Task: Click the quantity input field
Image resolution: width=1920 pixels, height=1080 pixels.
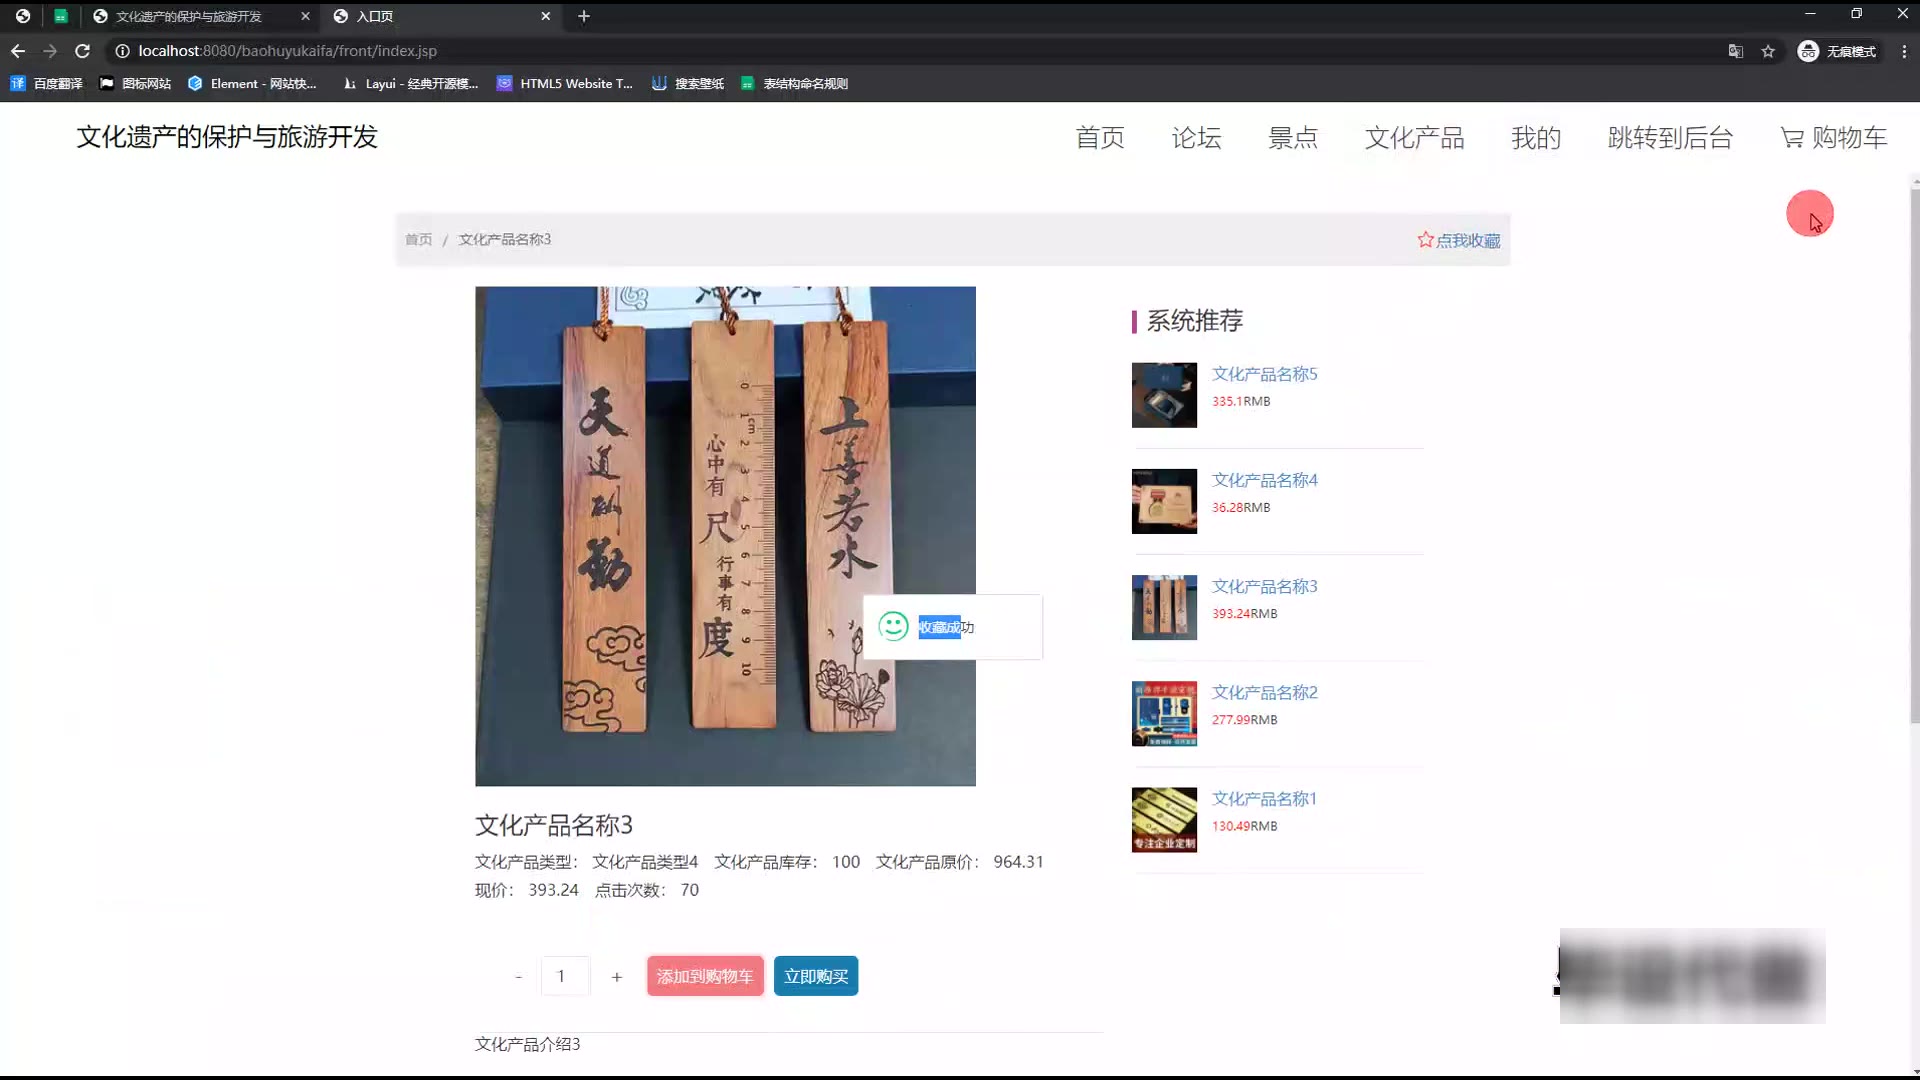Action: (x=565, y=977)
